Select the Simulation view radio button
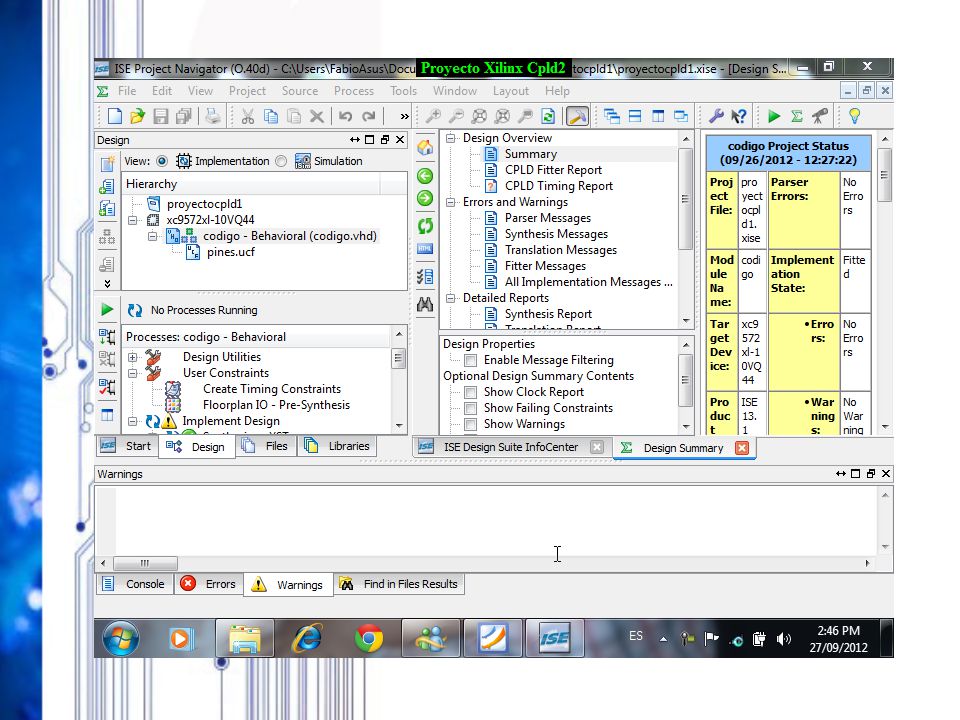This screenshot has height=720, width=960. pos(281,161)
